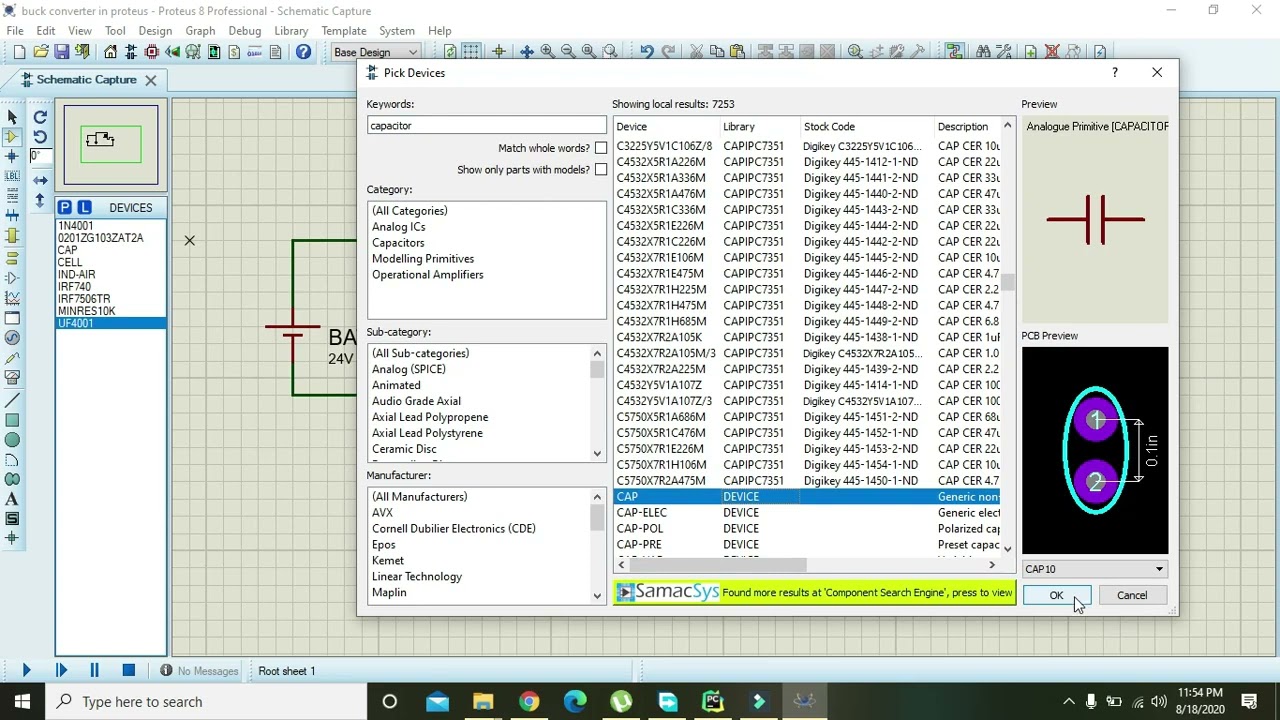The image size is (1280, 720).
Task: Click results list scroll down arrow
Action: tap(1007, 548)
